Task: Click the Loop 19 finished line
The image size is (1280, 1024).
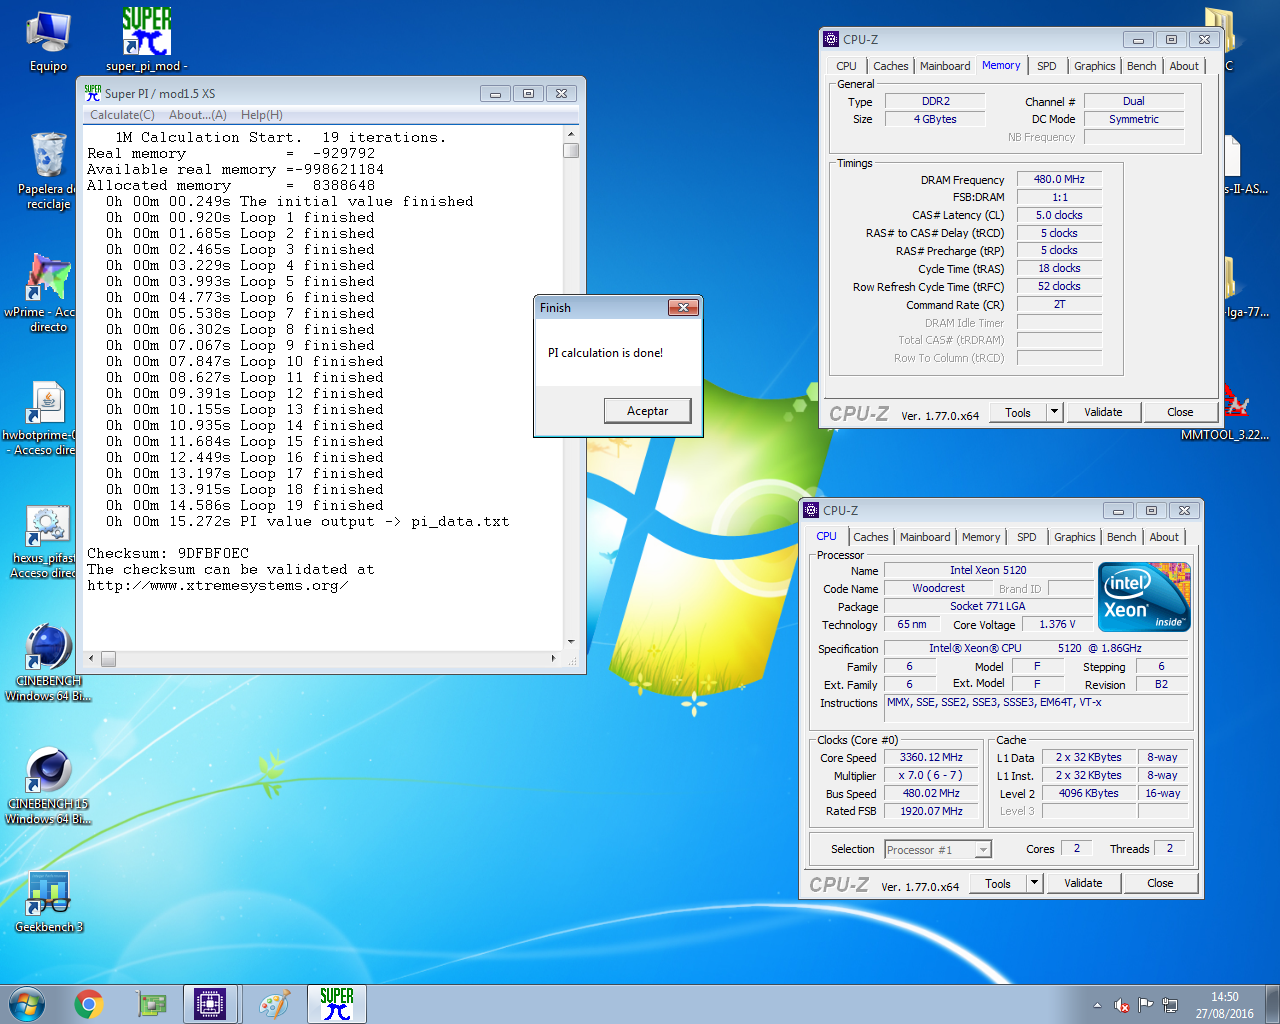Action: click(245, 505)
